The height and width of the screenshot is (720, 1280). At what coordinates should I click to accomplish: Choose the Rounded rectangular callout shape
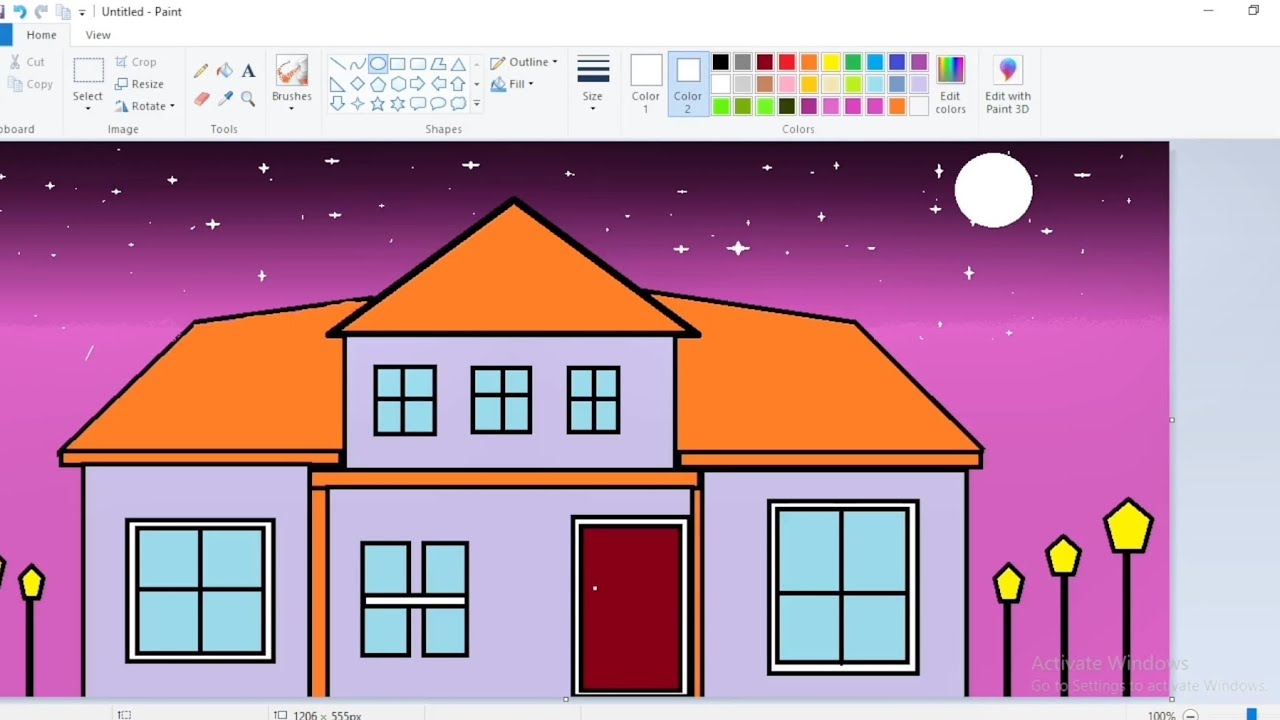point(418,104)
